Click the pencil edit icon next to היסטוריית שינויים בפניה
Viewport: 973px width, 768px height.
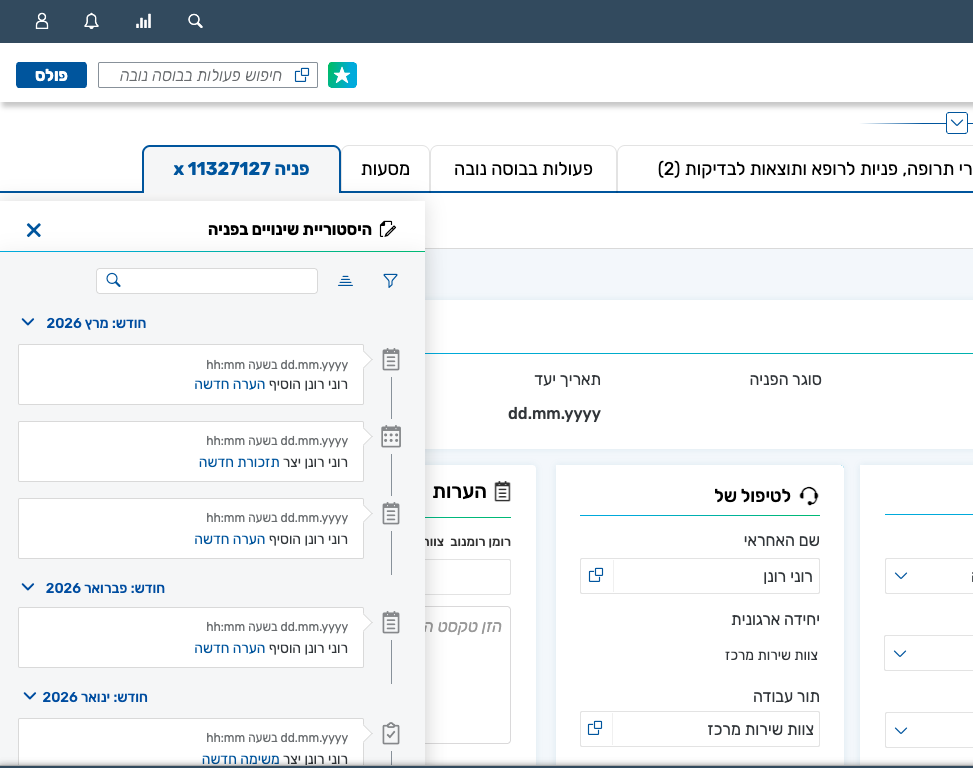[x=389, y=227]
